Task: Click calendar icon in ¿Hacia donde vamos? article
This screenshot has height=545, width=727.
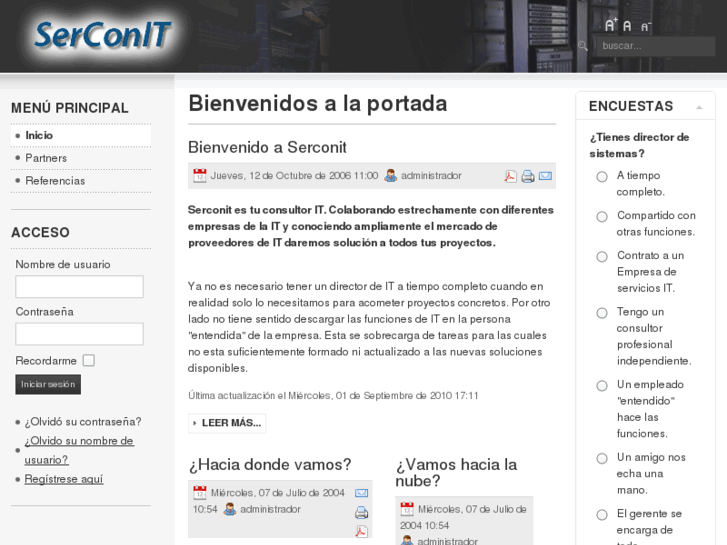Action: [200, 493]
